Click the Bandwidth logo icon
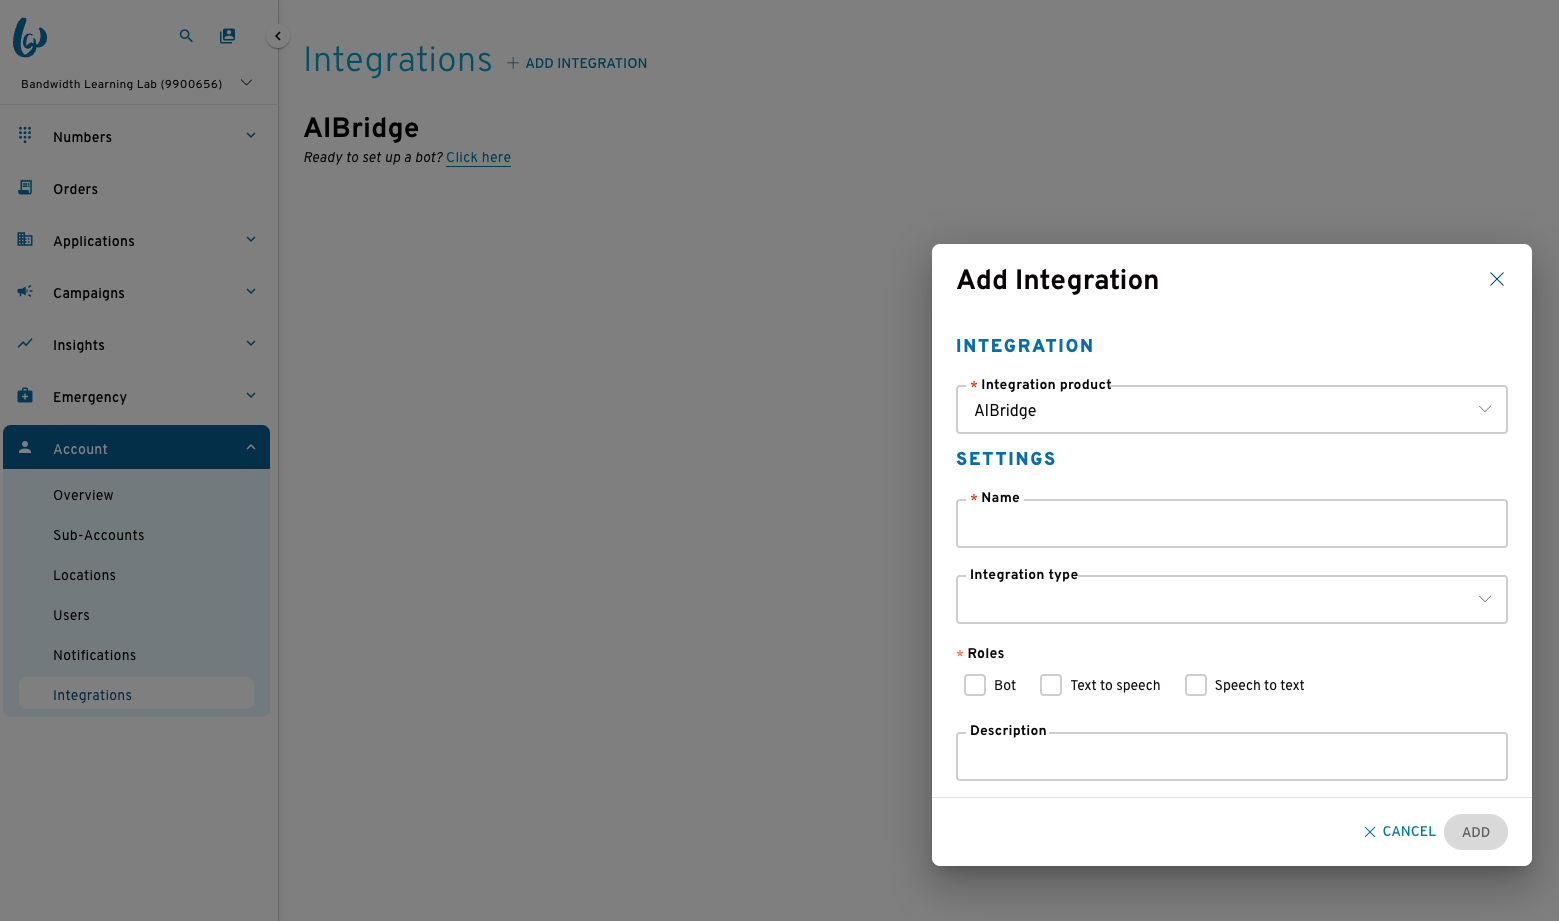The height and width of the screenshot is (921, 1559). click(x=29, y=37)
